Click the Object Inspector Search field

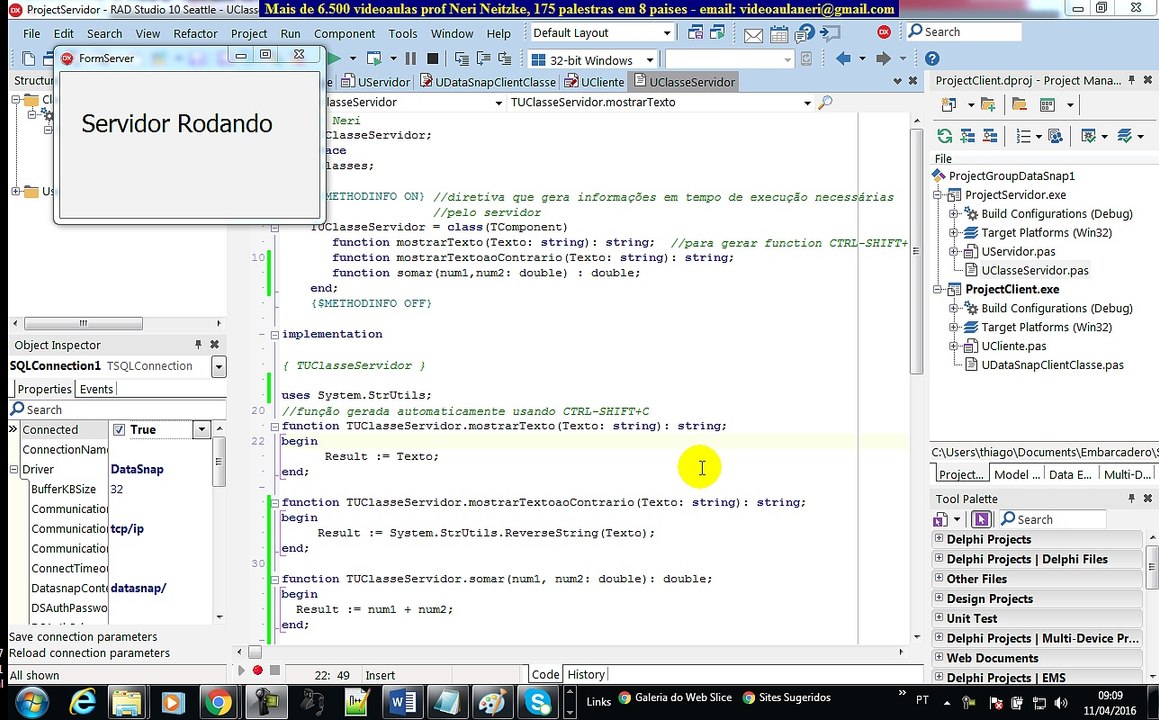[118, 410]
